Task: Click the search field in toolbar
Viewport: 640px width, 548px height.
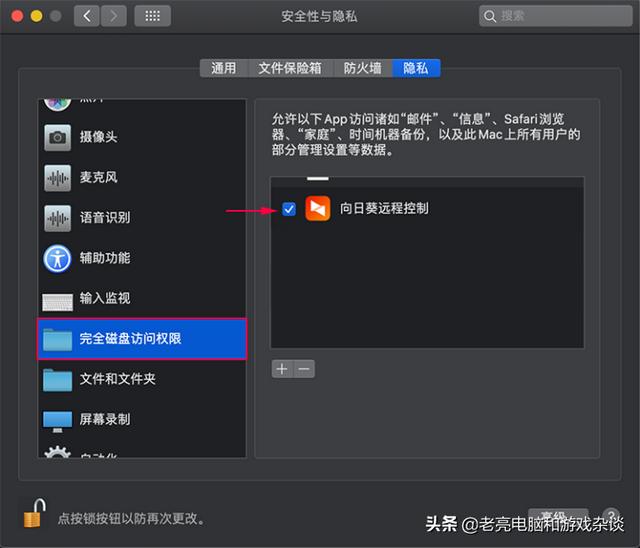Action: click(556, 16)
